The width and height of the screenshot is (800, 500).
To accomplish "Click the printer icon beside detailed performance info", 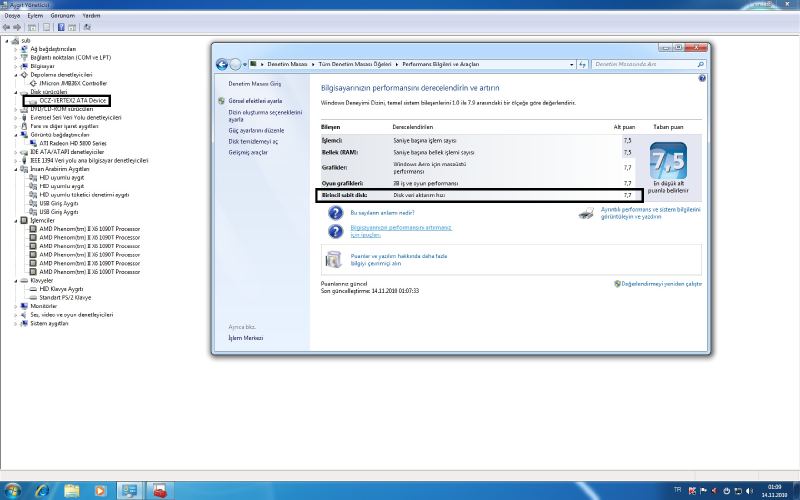I will [586, 213].
